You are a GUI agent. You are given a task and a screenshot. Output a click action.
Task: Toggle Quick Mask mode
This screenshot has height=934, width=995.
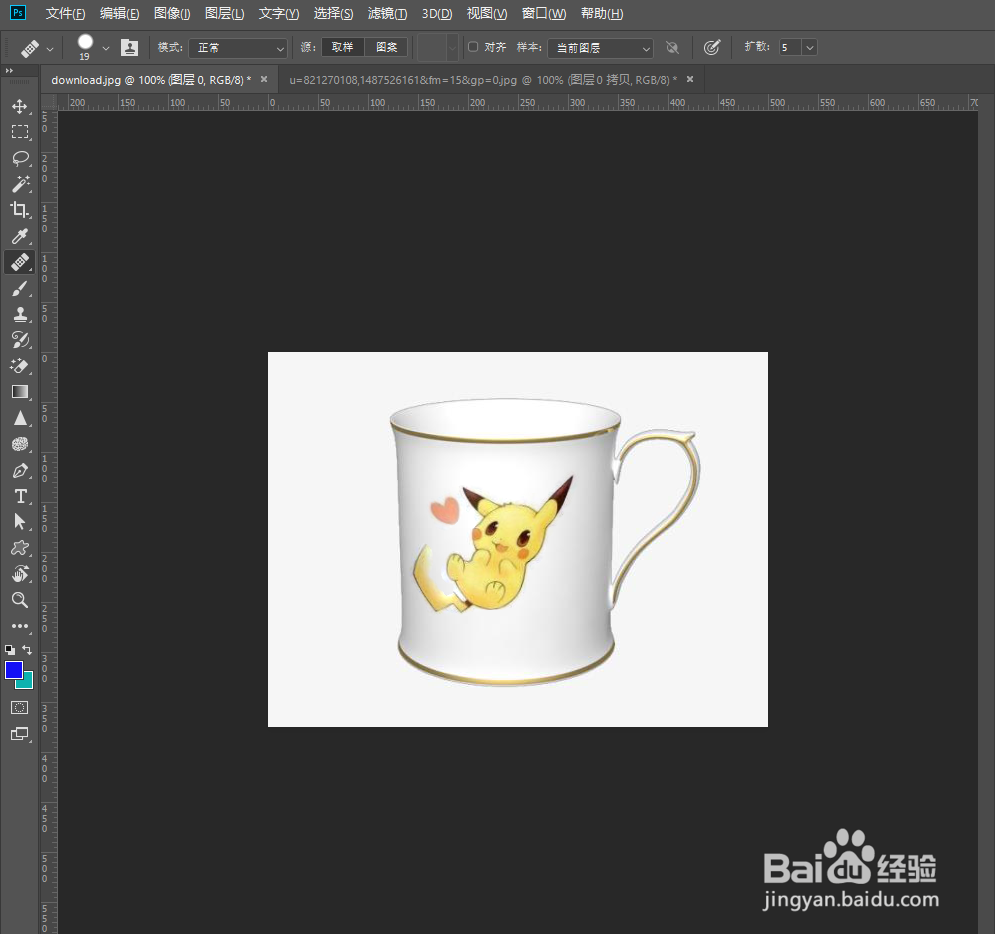[x=20, y=707]
